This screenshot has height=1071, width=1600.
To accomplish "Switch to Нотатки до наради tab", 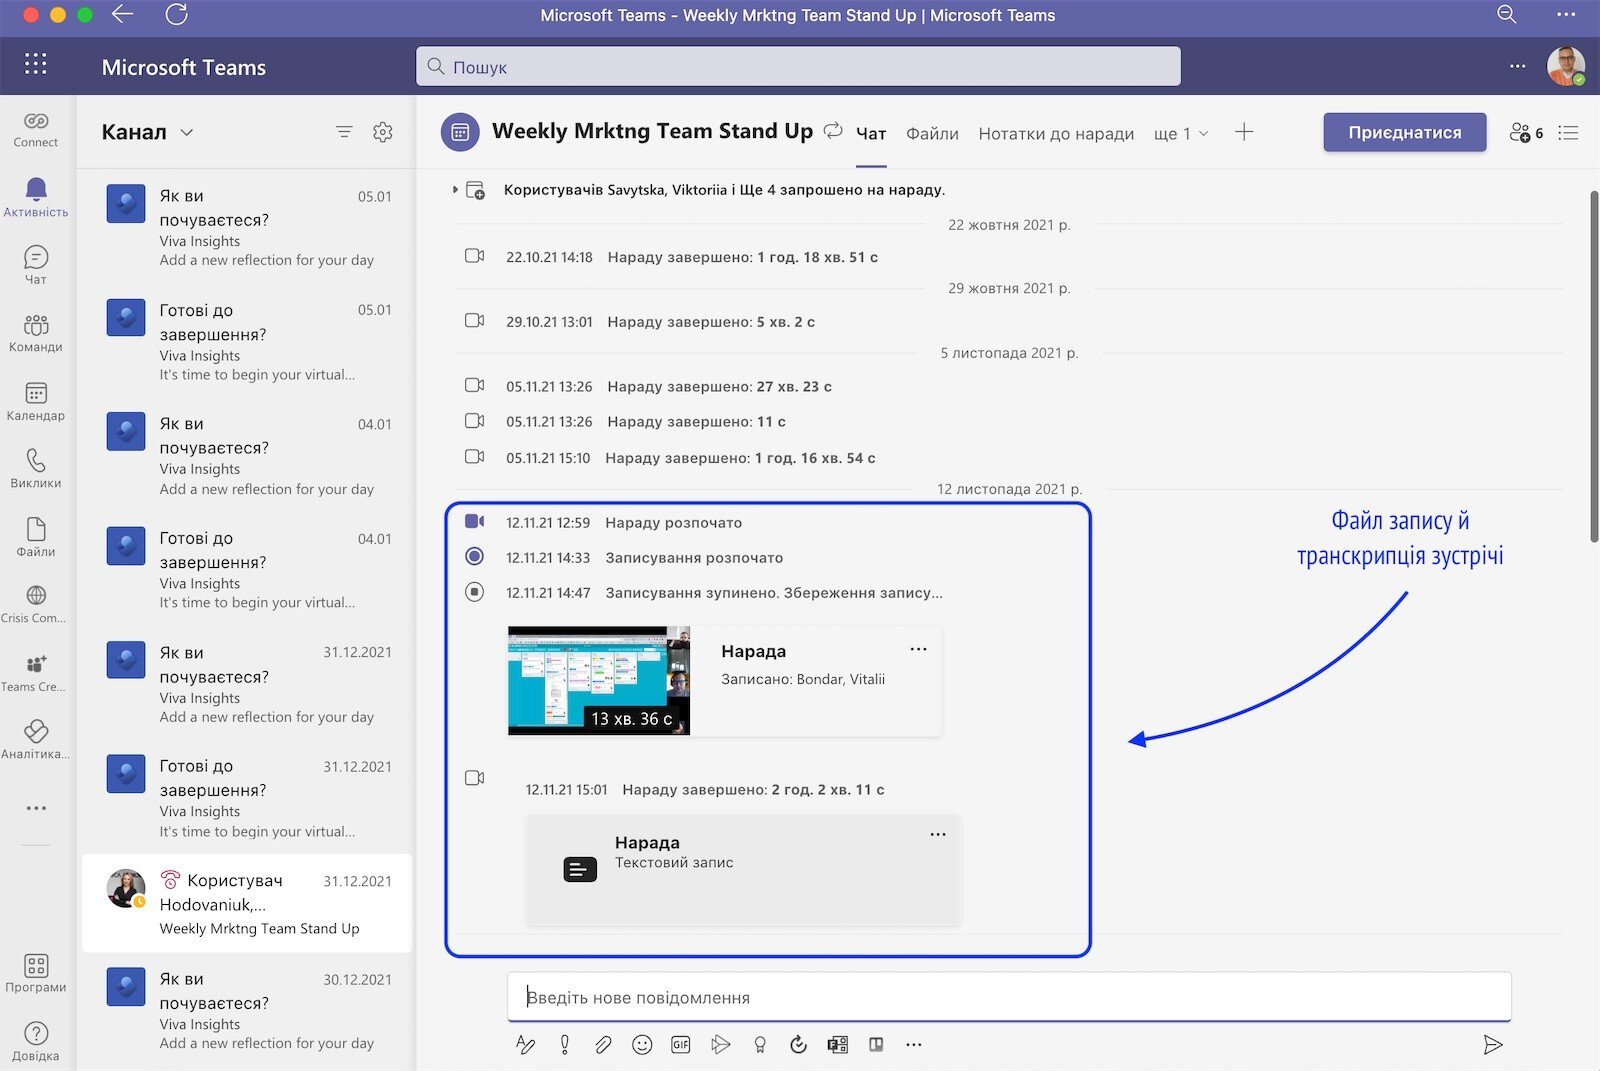I will point(1056,133).
